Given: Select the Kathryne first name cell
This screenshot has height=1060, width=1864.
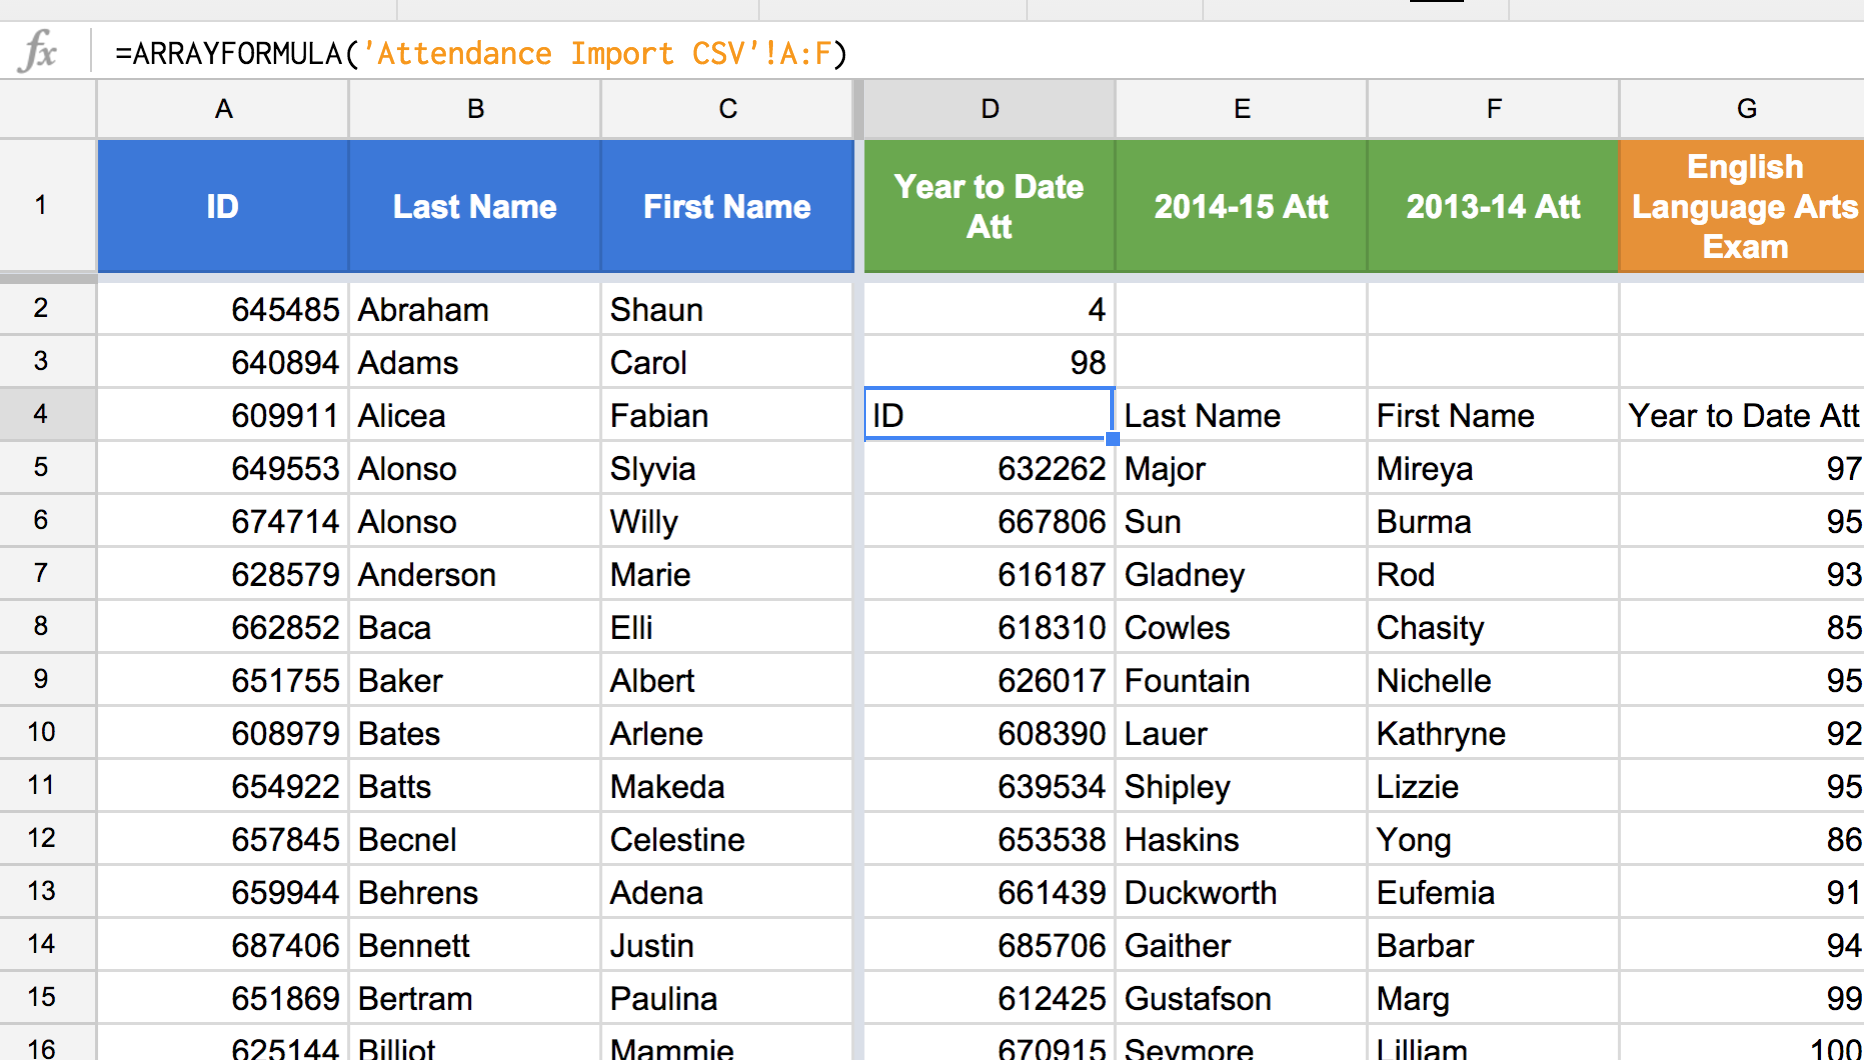Looking at the screenshot, I should click(1493, 733).
